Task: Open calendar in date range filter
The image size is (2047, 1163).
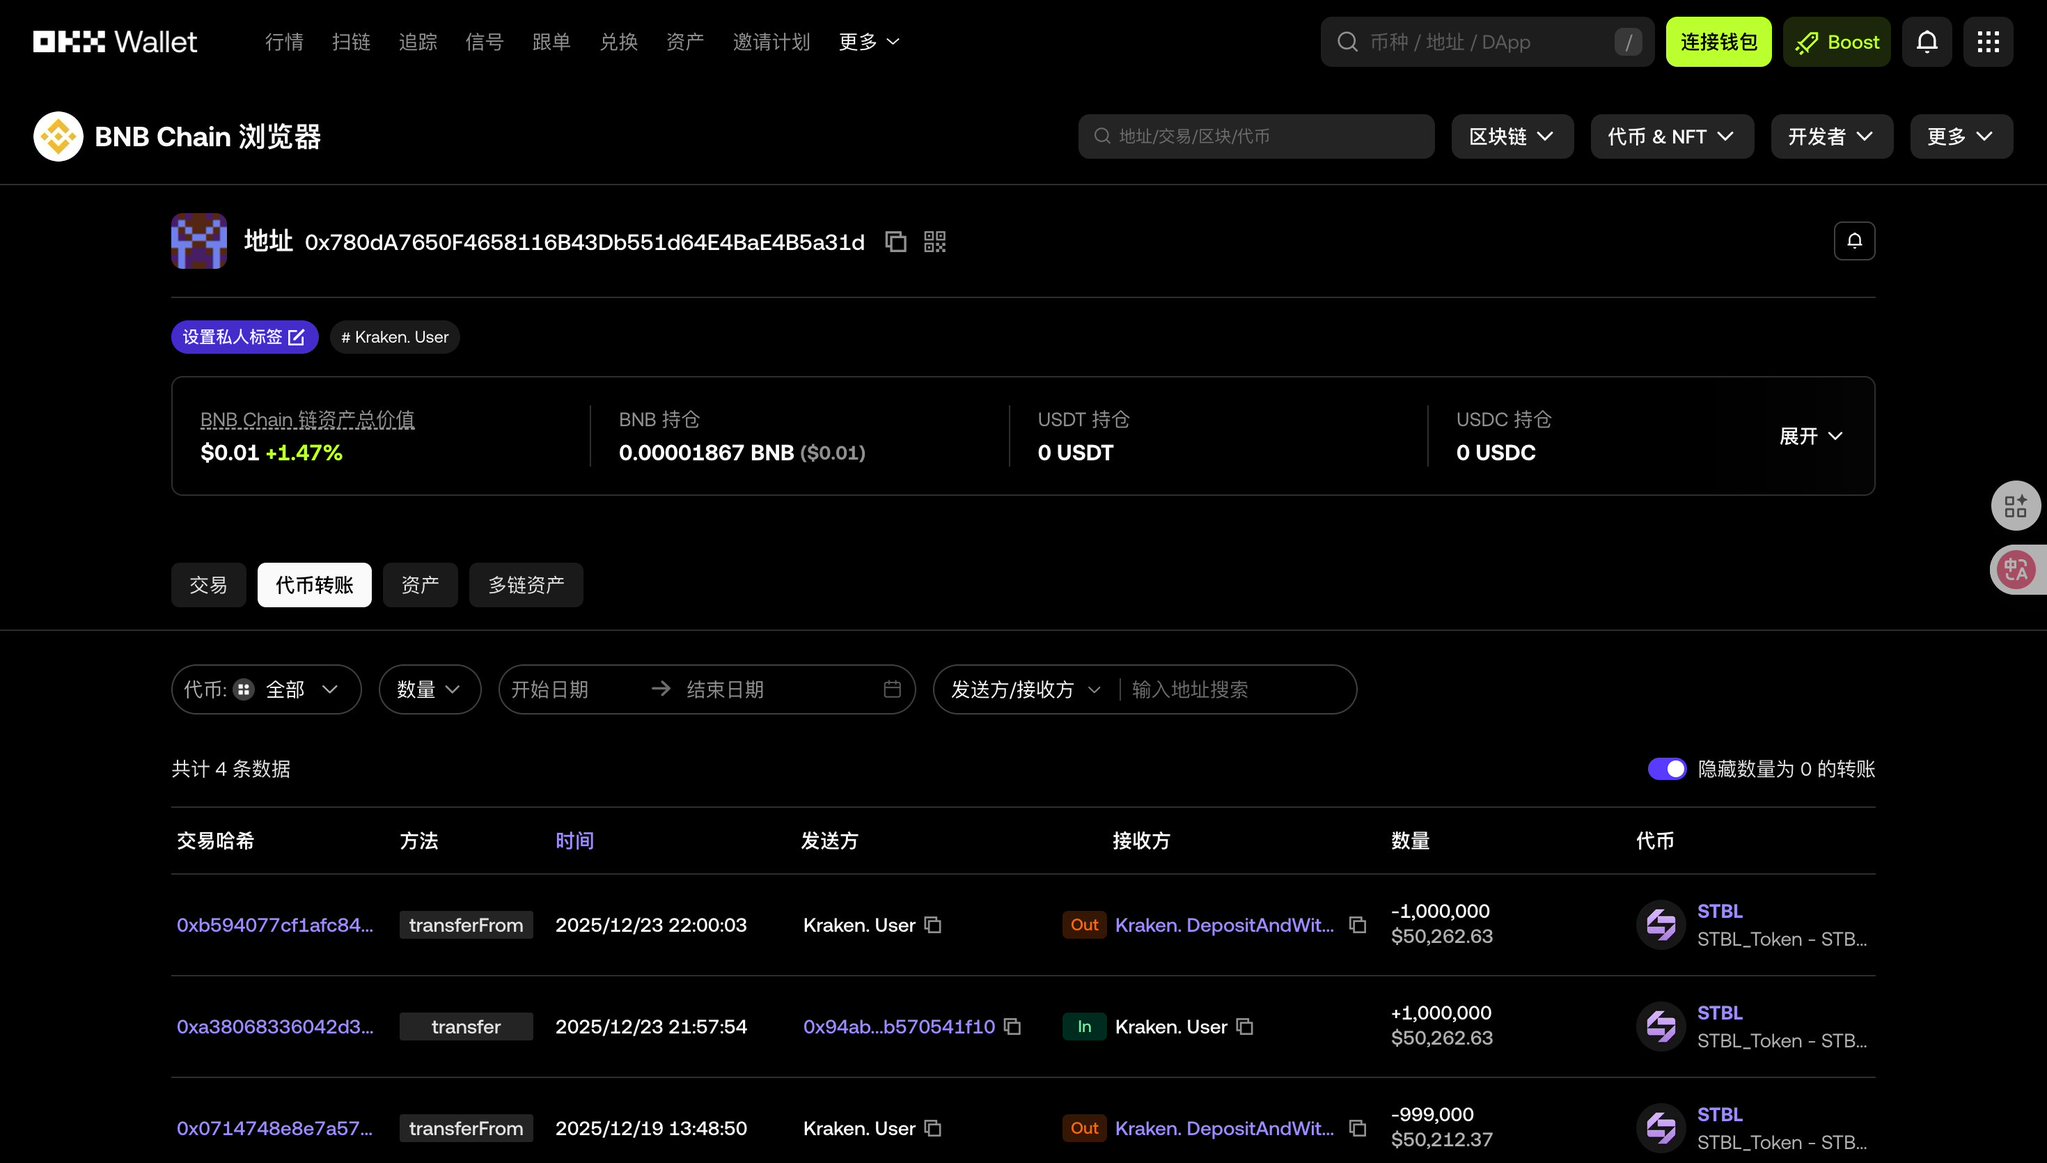Action: (892, 690)
